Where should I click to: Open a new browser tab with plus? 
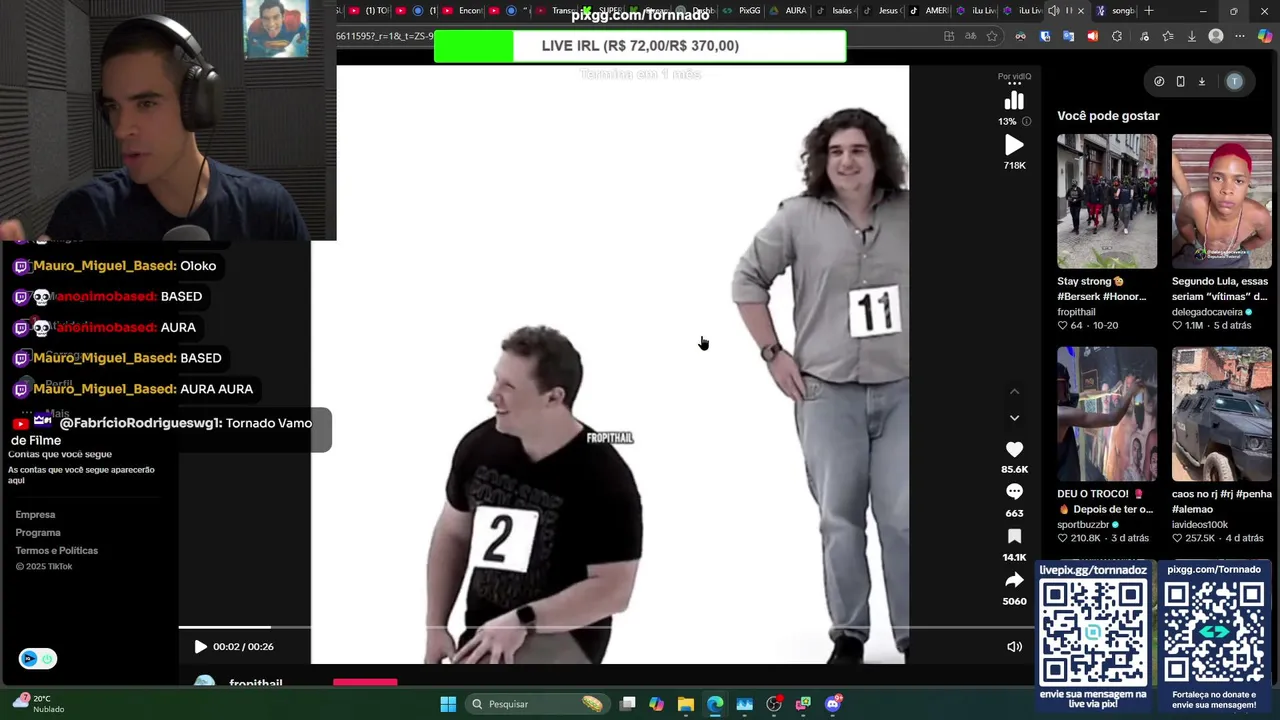(x=1149, y=11)
